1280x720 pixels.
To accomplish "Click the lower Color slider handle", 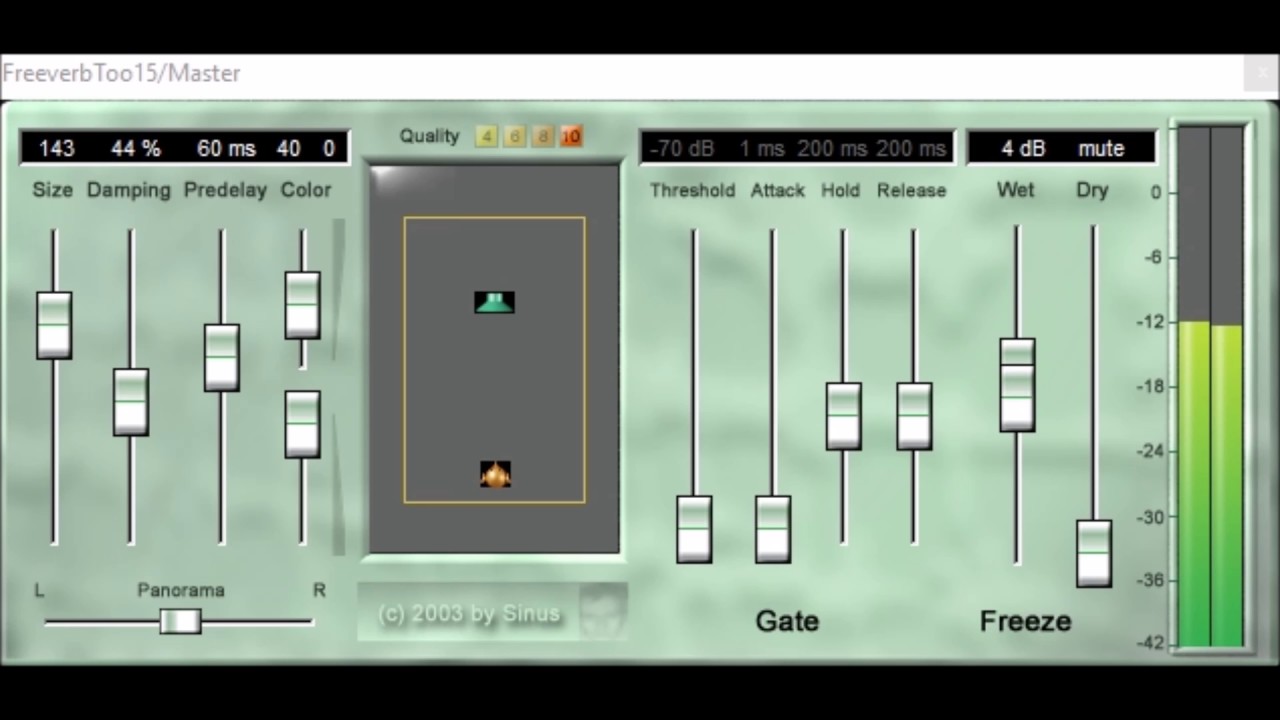I will coord(303,424).
